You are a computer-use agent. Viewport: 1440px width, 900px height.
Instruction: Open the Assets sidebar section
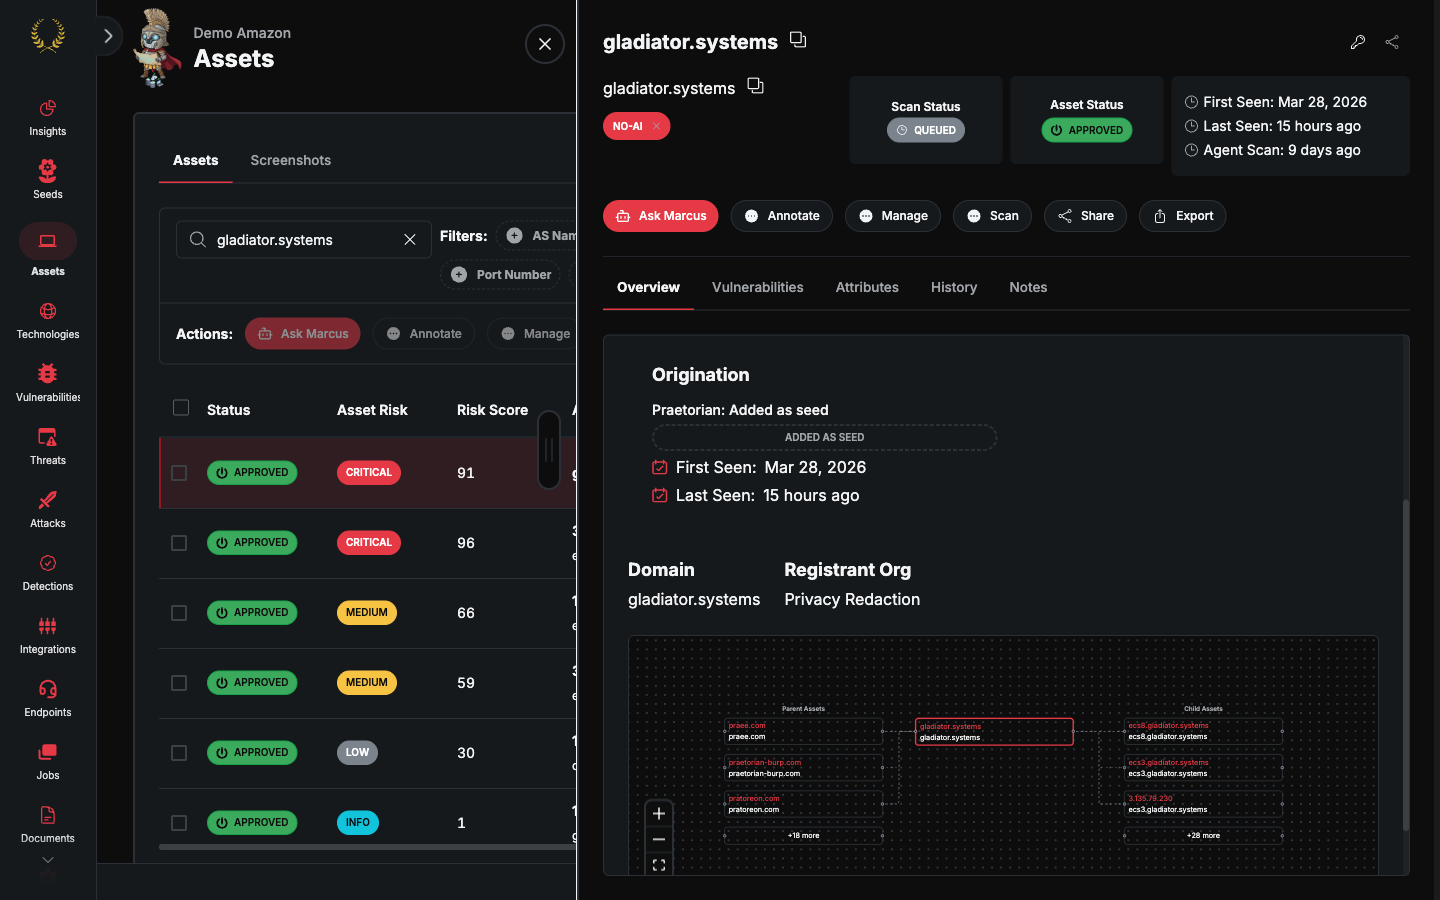click(47, 251)
